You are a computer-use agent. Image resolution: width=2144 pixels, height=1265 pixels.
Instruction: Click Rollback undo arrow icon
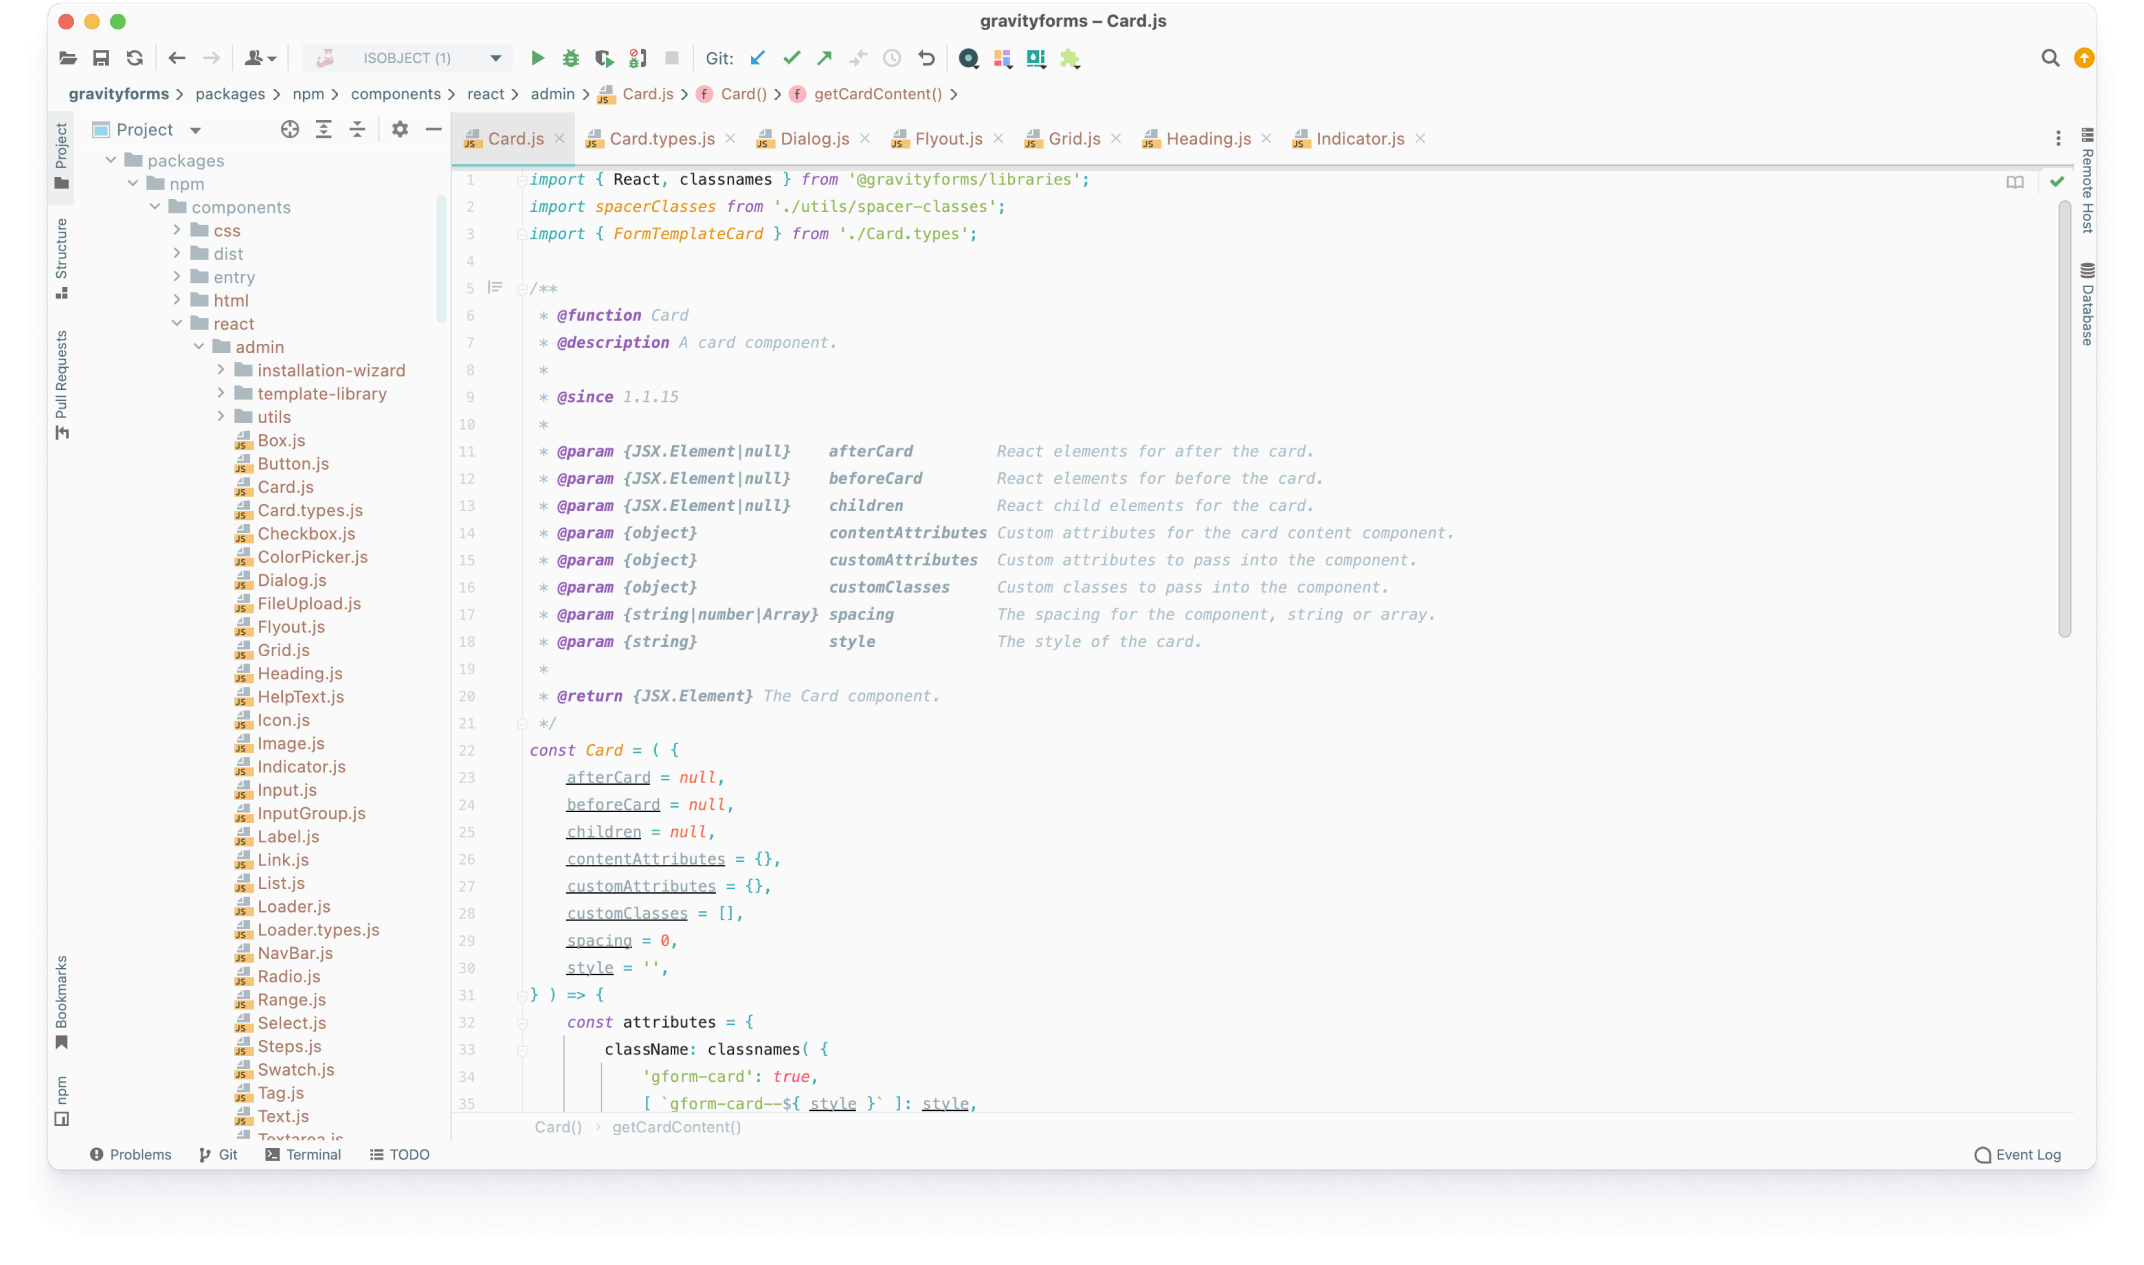tap(926, 58)
